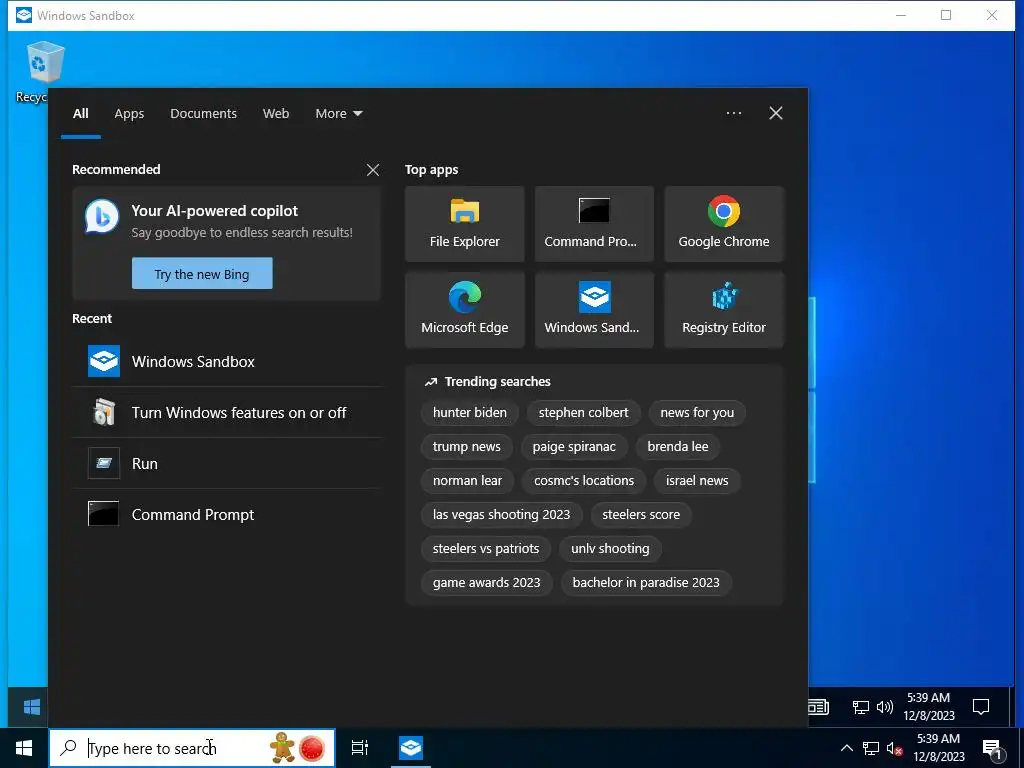
Task: Show hidden icons in host system tray
Action: point(846,748)
